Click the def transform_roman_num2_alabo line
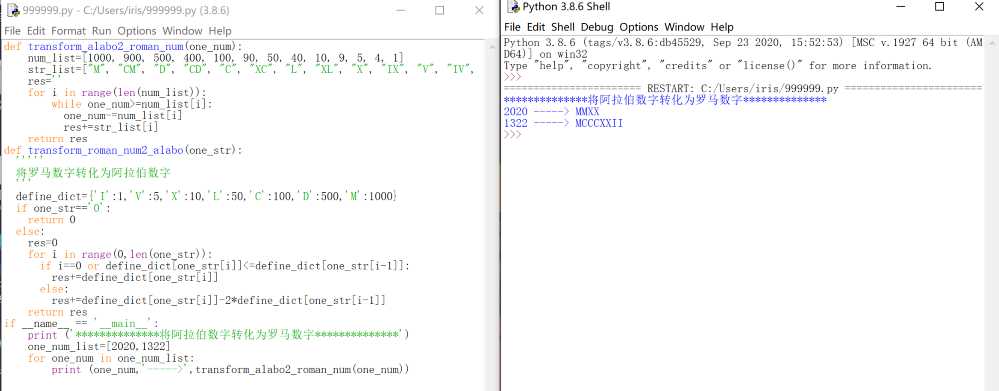This screenshot has width=999, height=391. (123, 150)
